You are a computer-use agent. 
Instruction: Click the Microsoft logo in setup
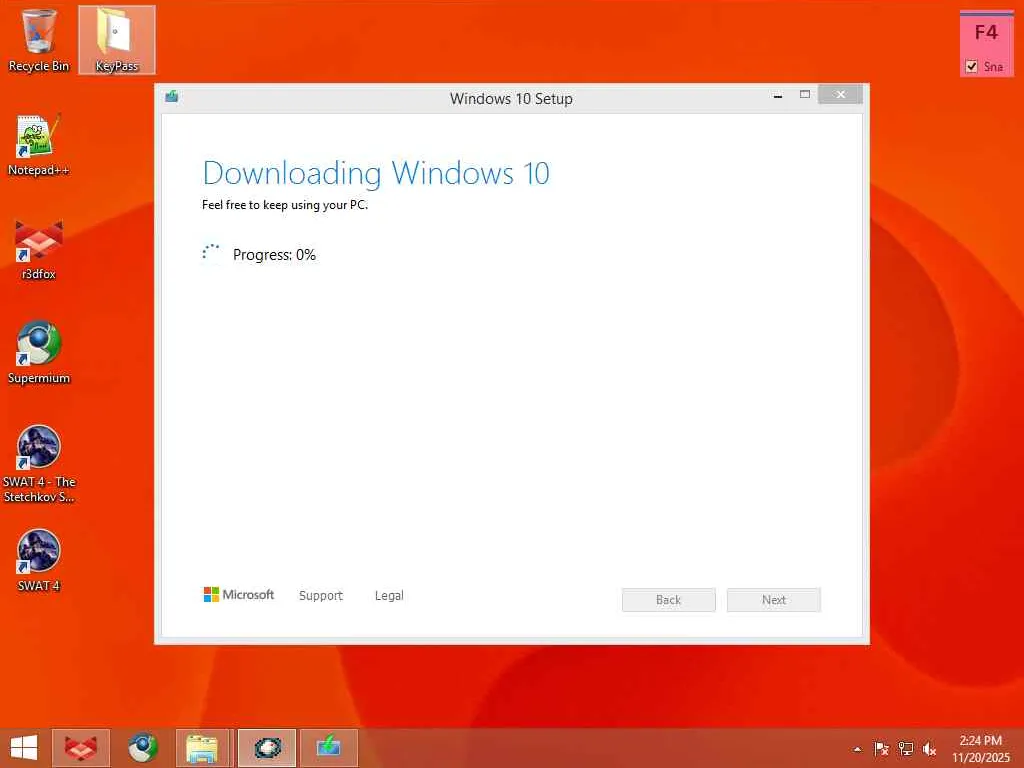coord(238,594)
